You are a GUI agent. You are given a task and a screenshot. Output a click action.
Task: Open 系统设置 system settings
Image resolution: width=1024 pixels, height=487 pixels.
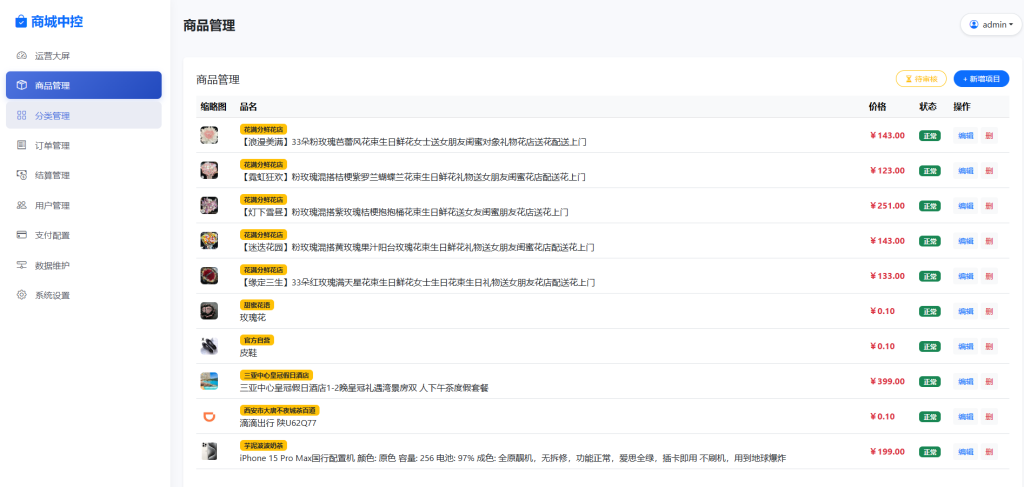[52, 295]
